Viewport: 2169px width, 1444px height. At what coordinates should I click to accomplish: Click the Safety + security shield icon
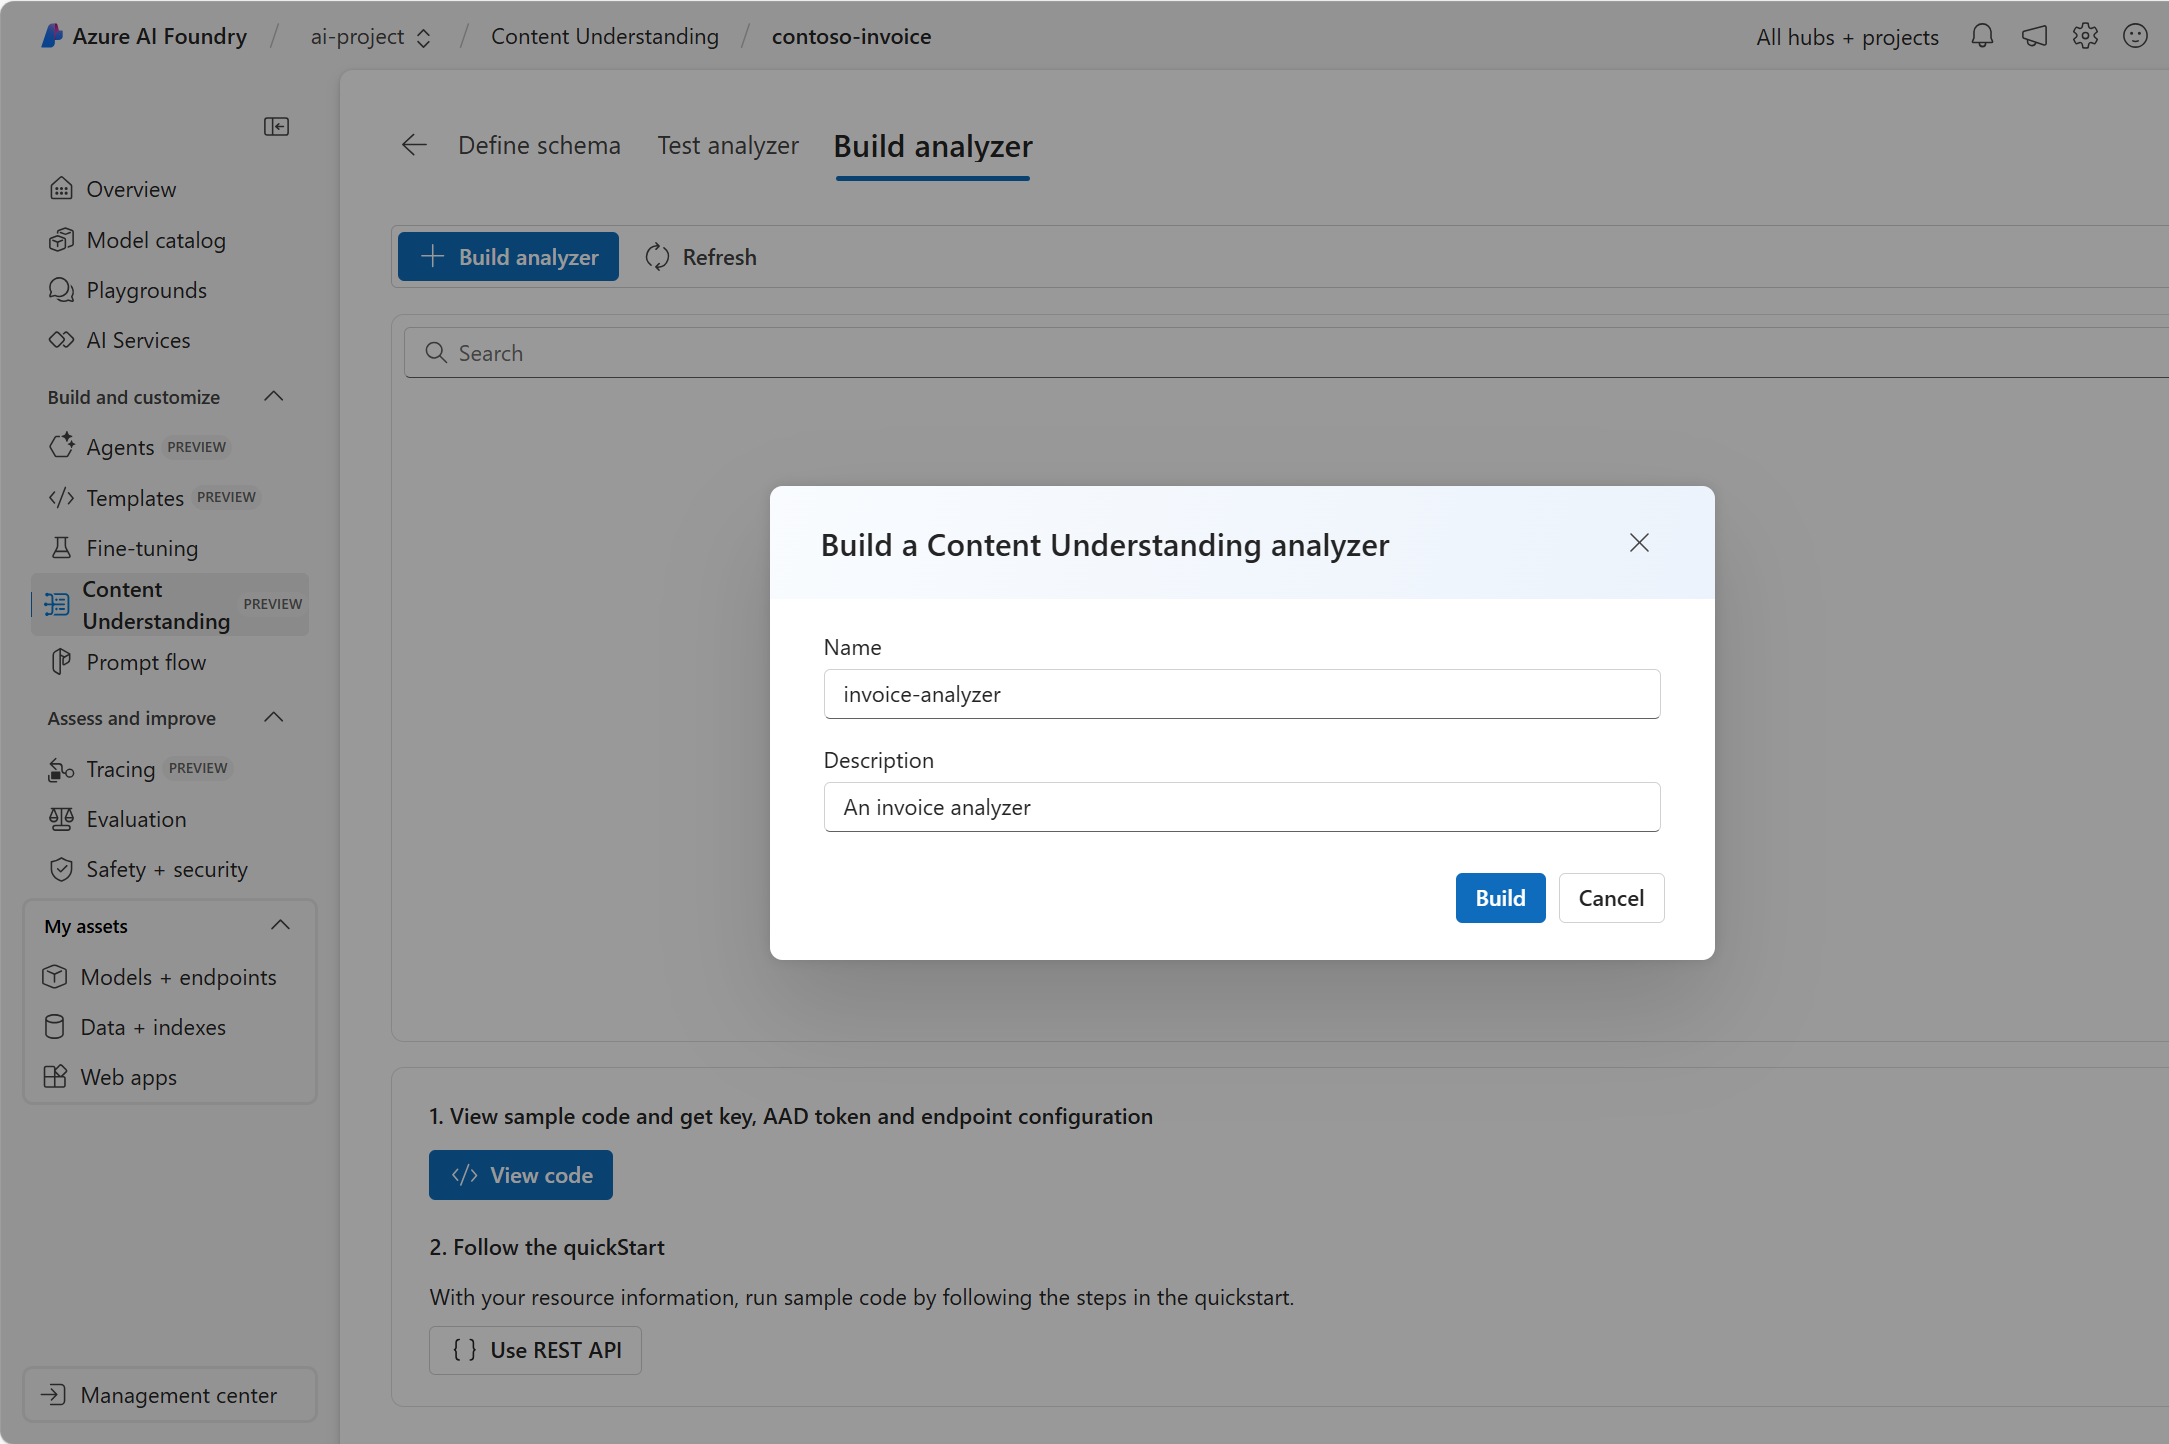(x=61, y=869)
